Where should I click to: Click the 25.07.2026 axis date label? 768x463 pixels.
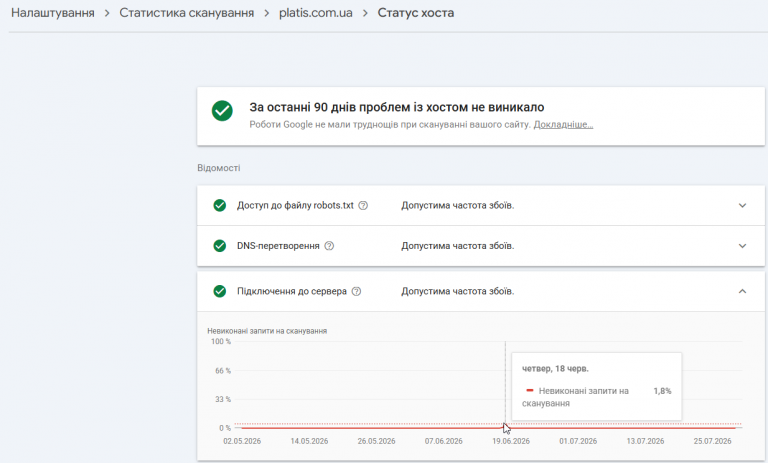click(713, 441)
